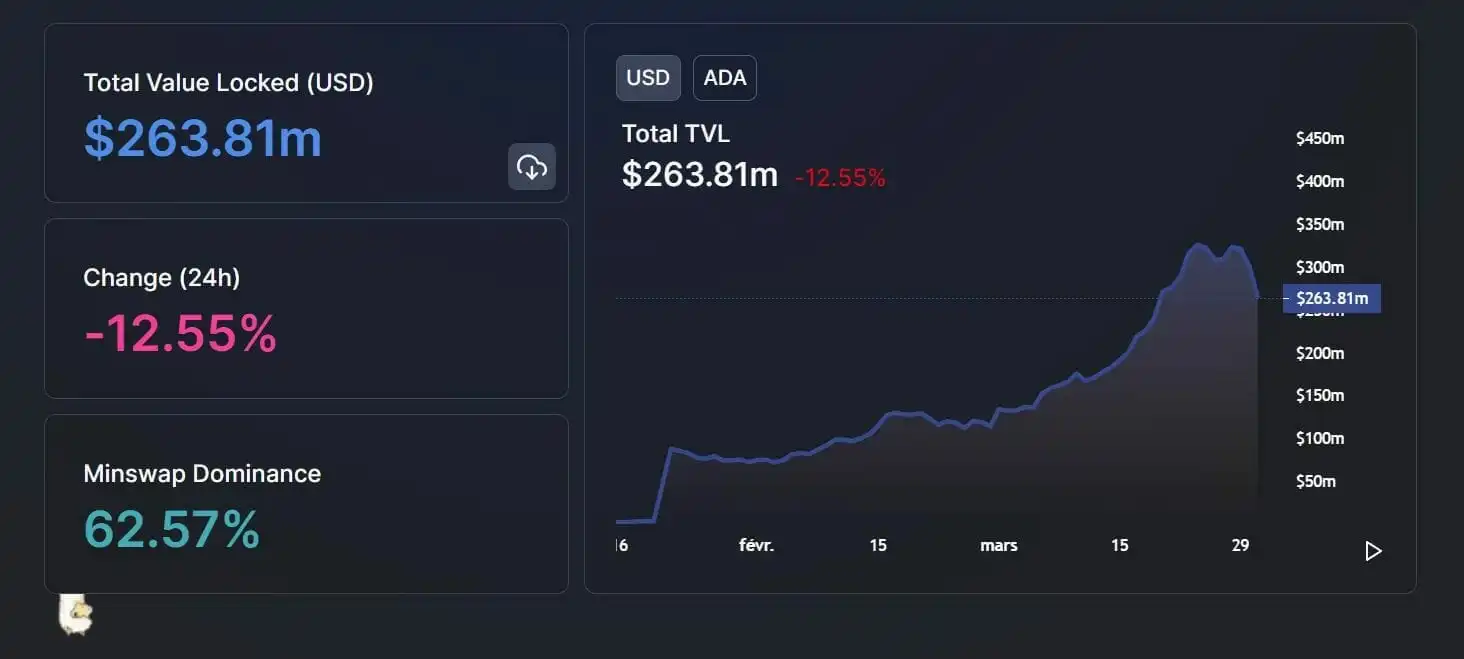Click the -12.55% change indicator on chart

click(841, 177)
